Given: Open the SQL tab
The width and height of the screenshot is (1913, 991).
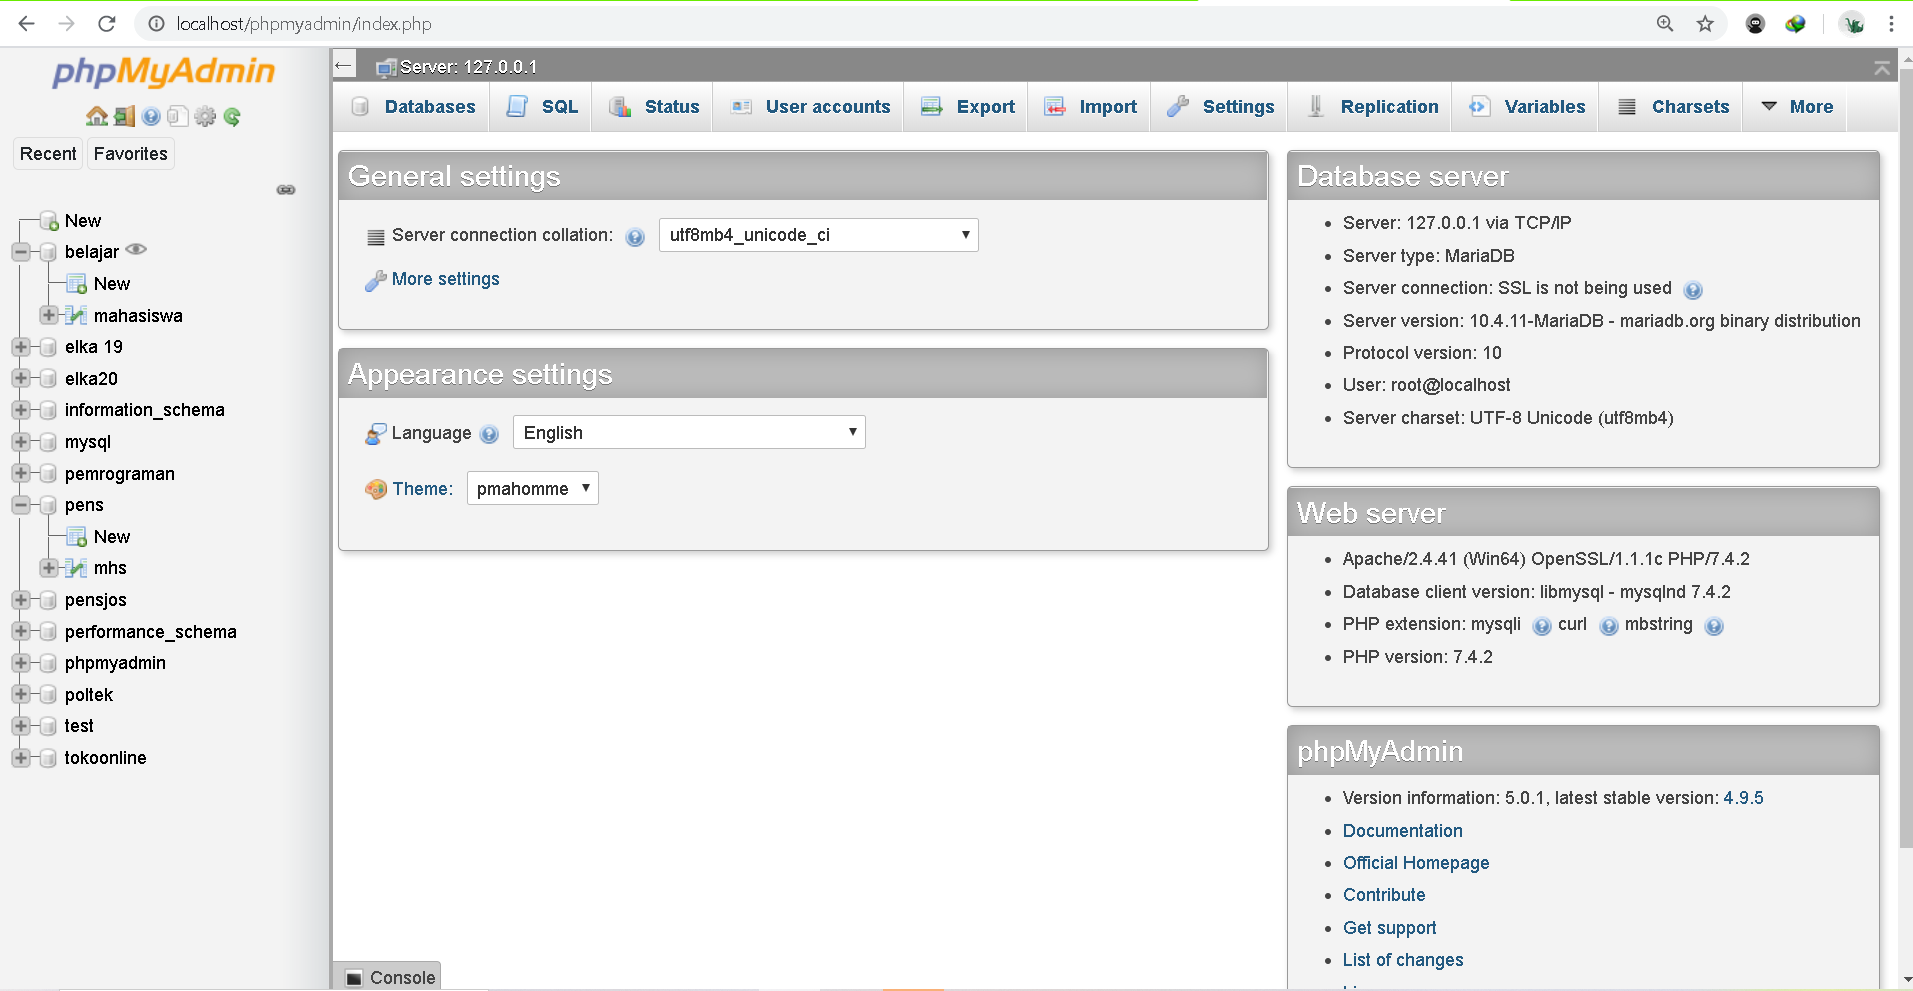Looking at the screenshot, I should coord(542,107).
